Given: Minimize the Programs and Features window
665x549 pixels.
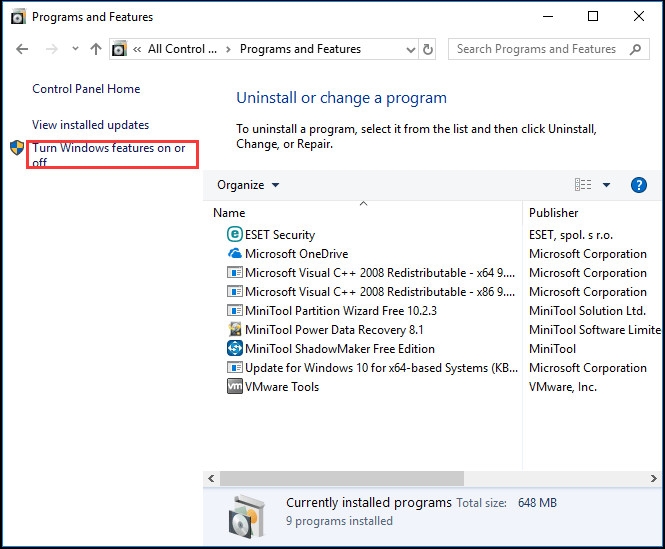Looking at the screenshot, I should point(548,17).
